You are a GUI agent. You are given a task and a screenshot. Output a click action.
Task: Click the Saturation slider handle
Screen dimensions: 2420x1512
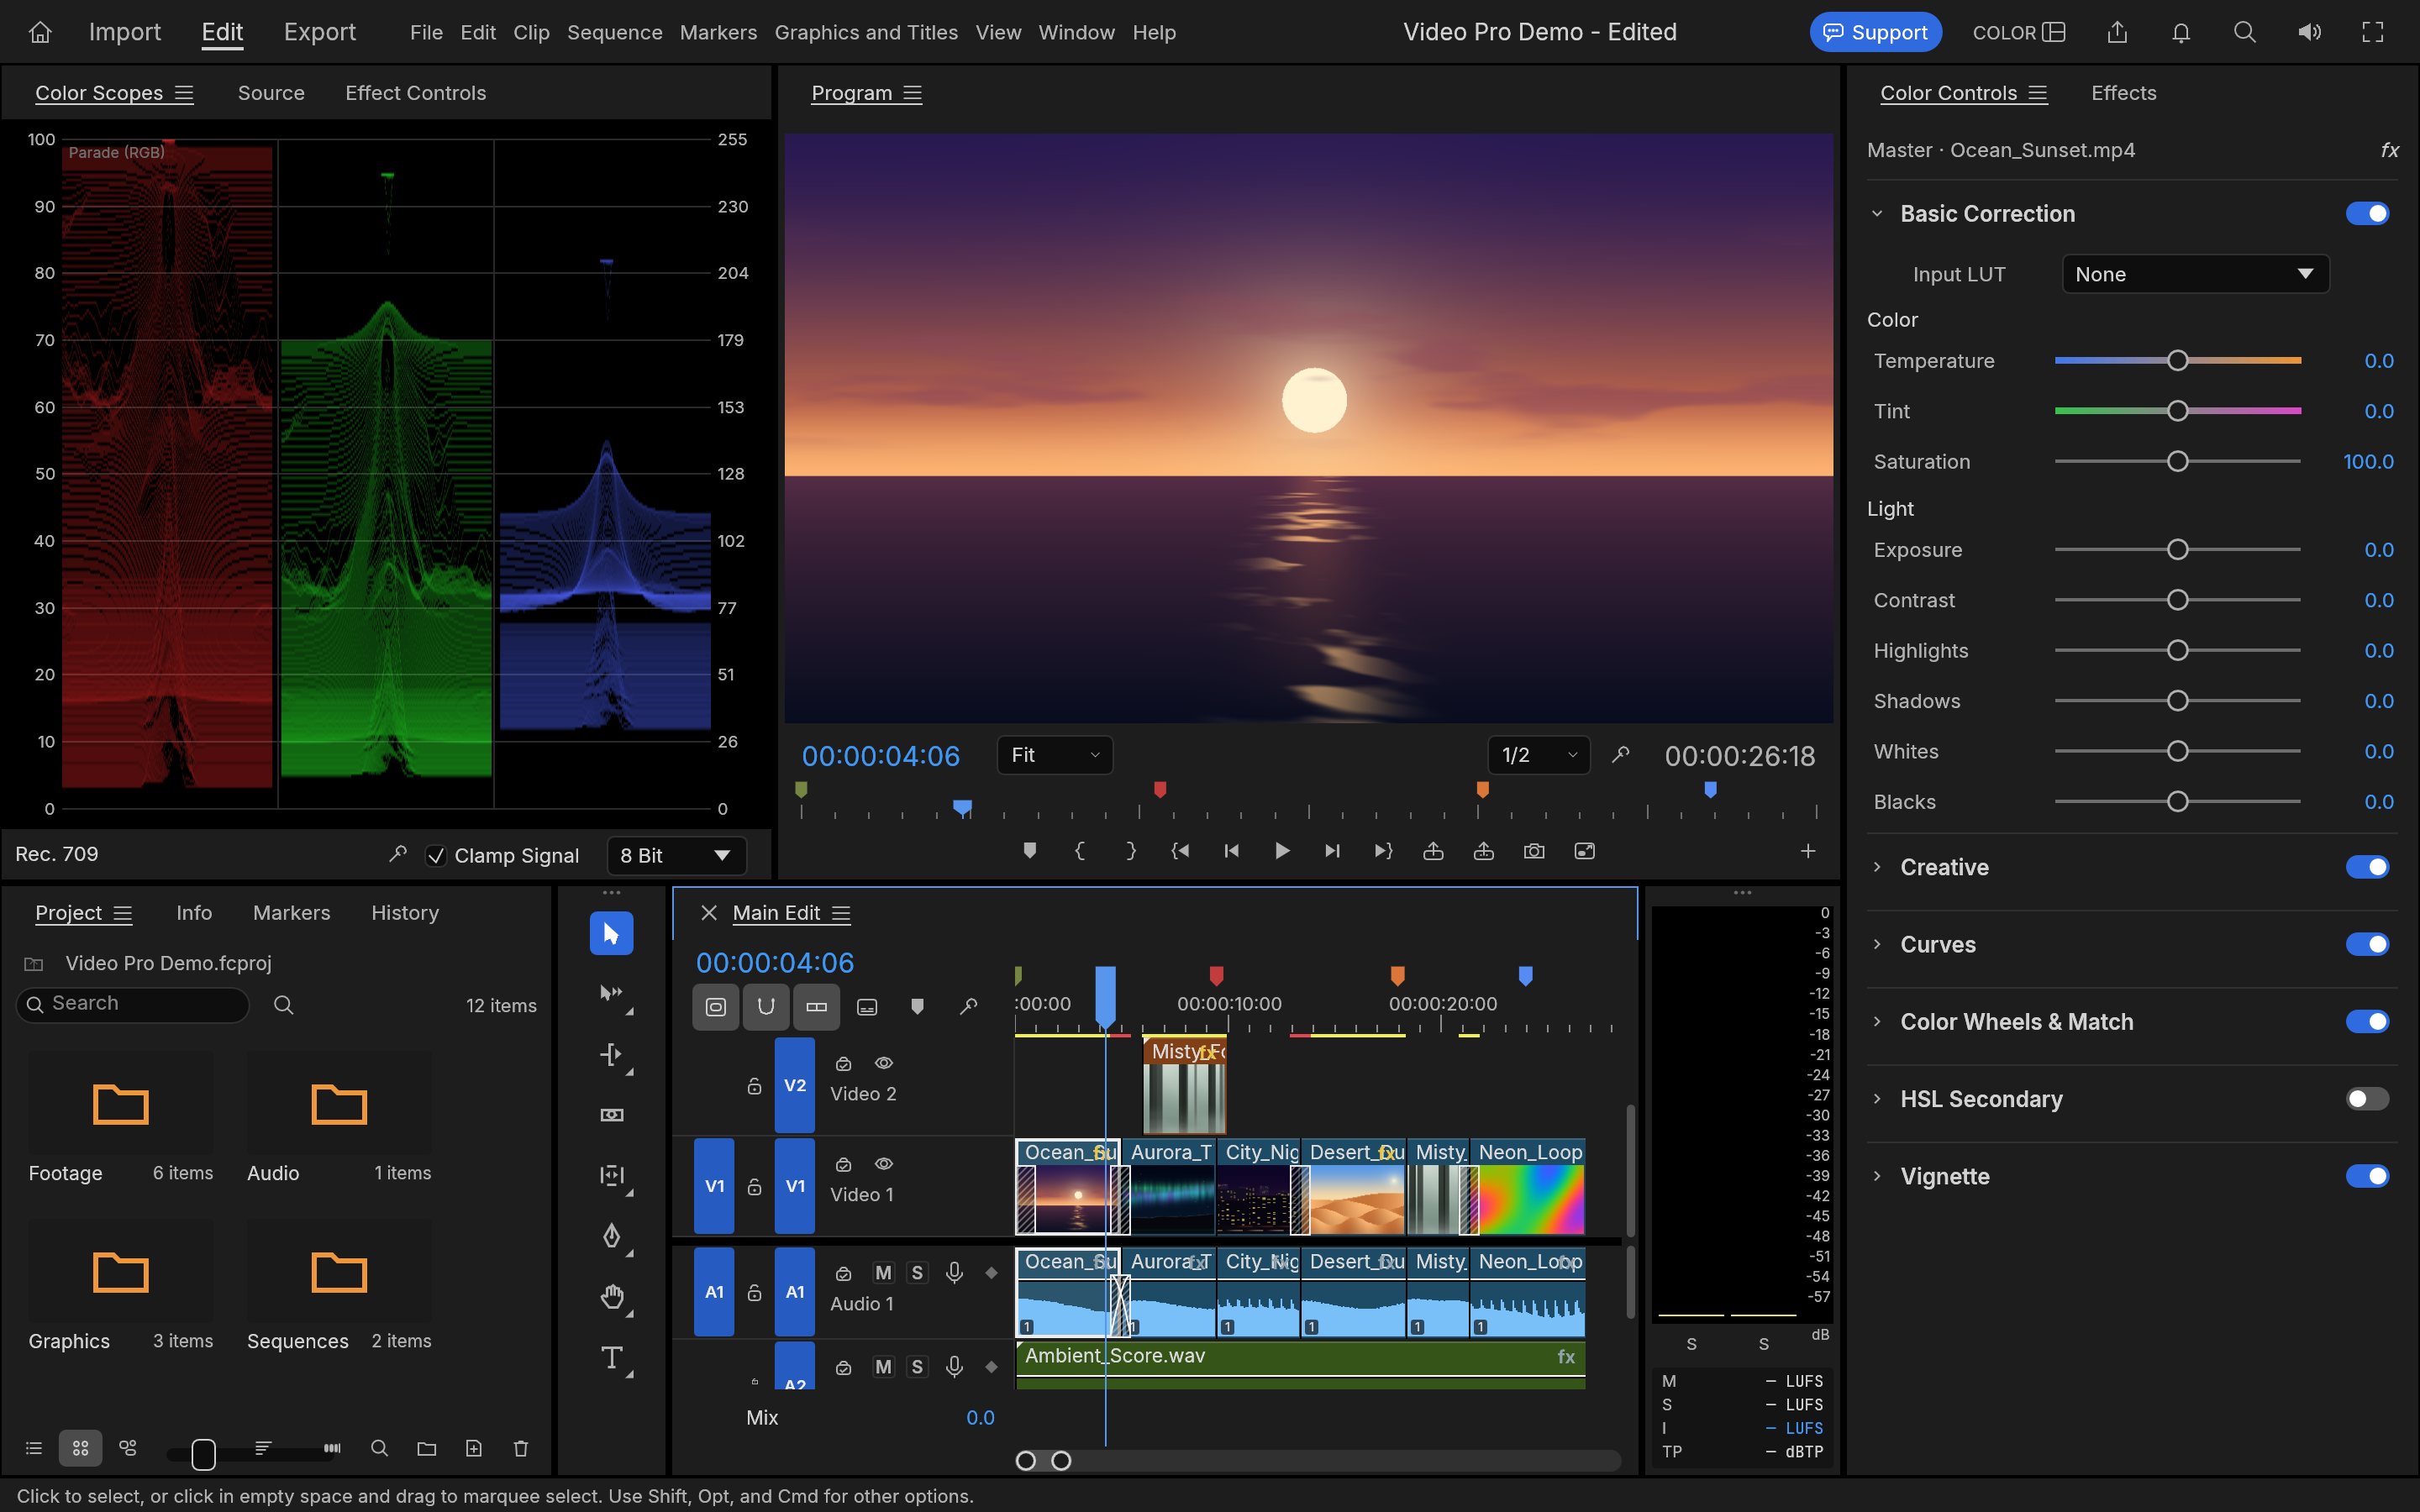(x=2177, y=461)
